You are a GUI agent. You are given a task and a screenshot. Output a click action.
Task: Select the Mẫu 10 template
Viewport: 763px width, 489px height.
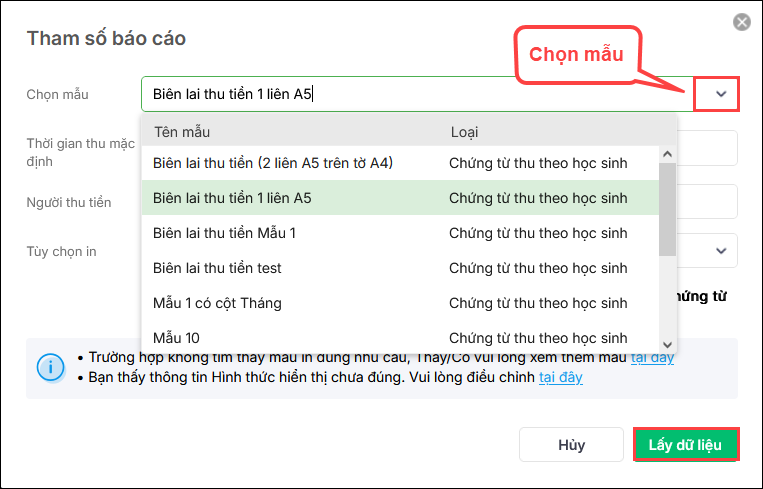point(176,338)
